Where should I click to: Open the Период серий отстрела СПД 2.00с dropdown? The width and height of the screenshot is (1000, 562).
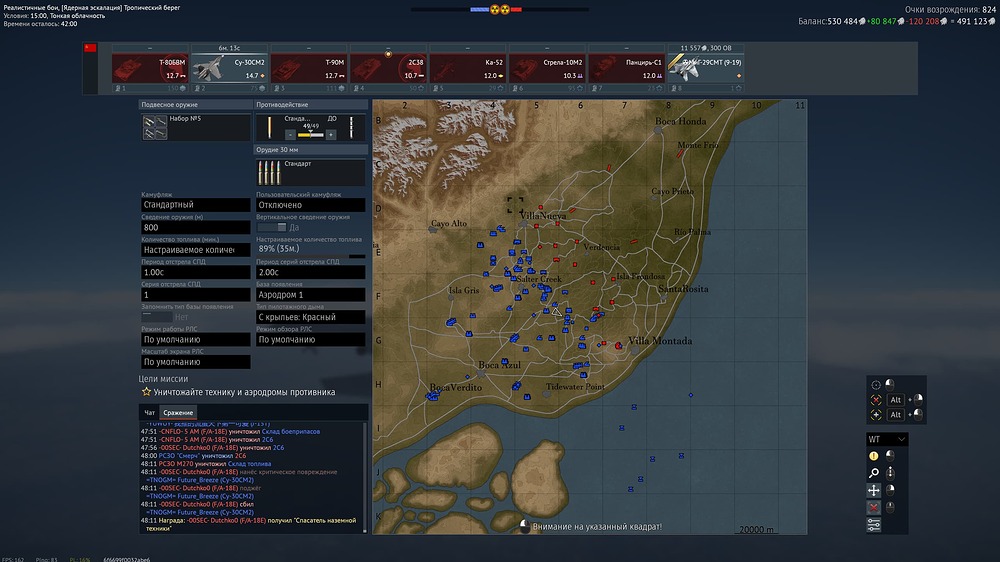(x=311, y=272)
